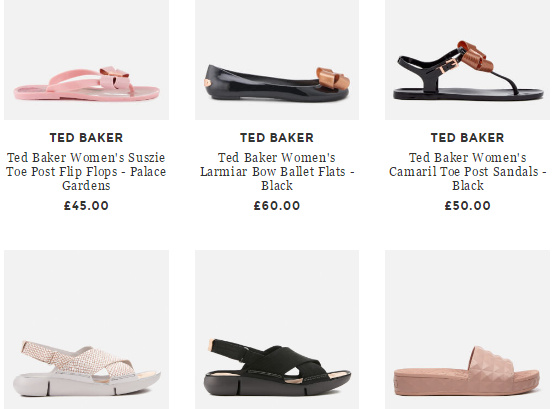Image resolution: width=556 pixels, height=409 pixels.
Task: Click the rose gold bow on ballet flat
Action: (x=333, y=78)
